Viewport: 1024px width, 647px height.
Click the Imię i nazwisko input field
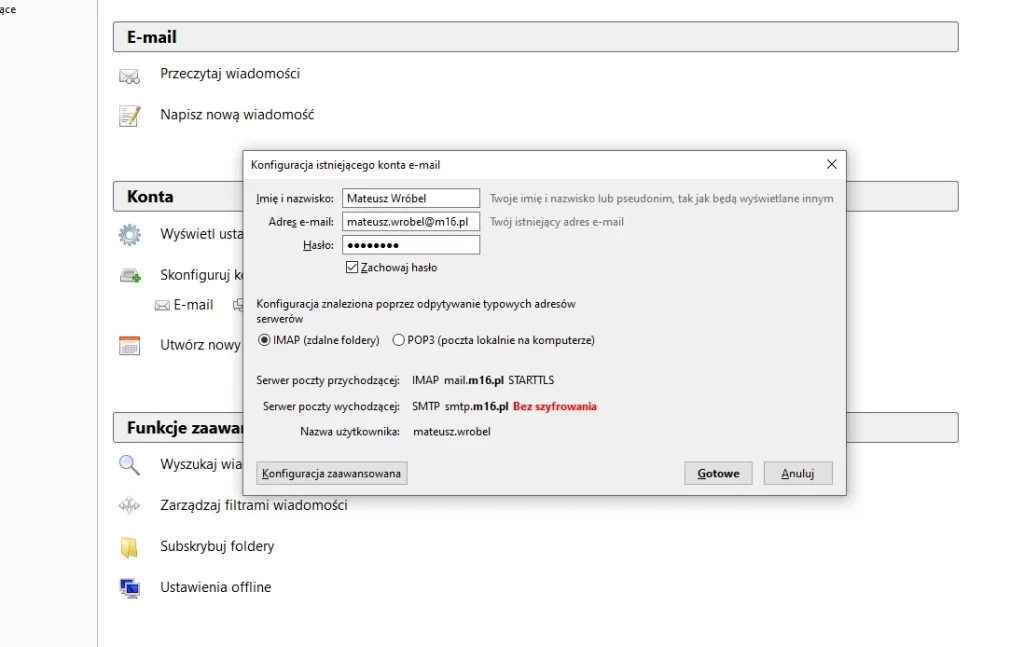pos(411,199)
